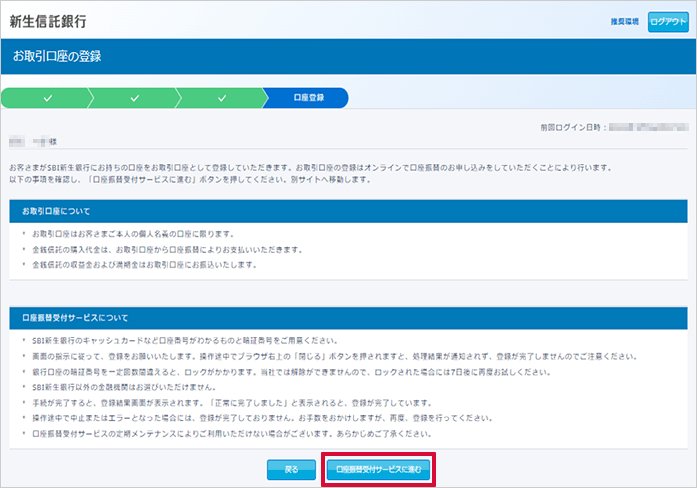697x488 pixels.
Task: Open the 推奨環境 link
Action: (x=624, y=21)
